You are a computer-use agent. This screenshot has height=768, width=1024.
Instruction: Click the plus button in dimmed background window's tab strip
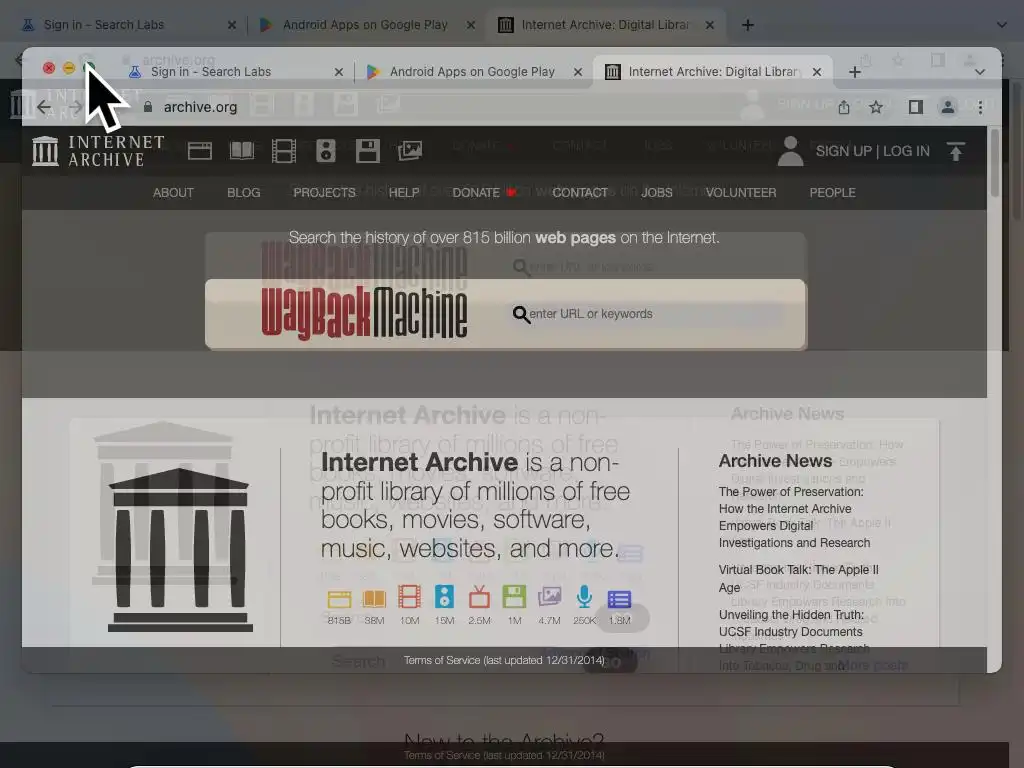tap(748, 25)
